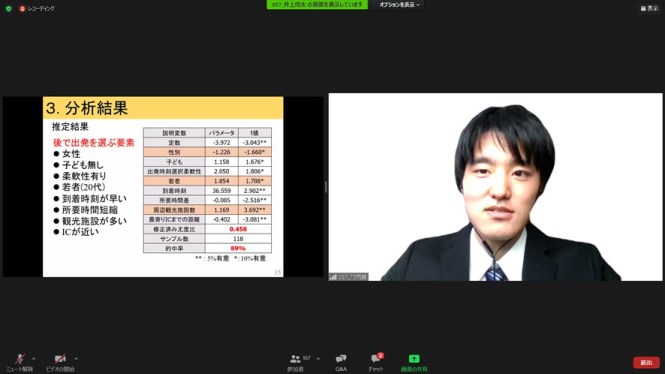Expand video options arrow beside ビデオの開始
The height and width of the screenshot is (374, 665).
(76, 359)
